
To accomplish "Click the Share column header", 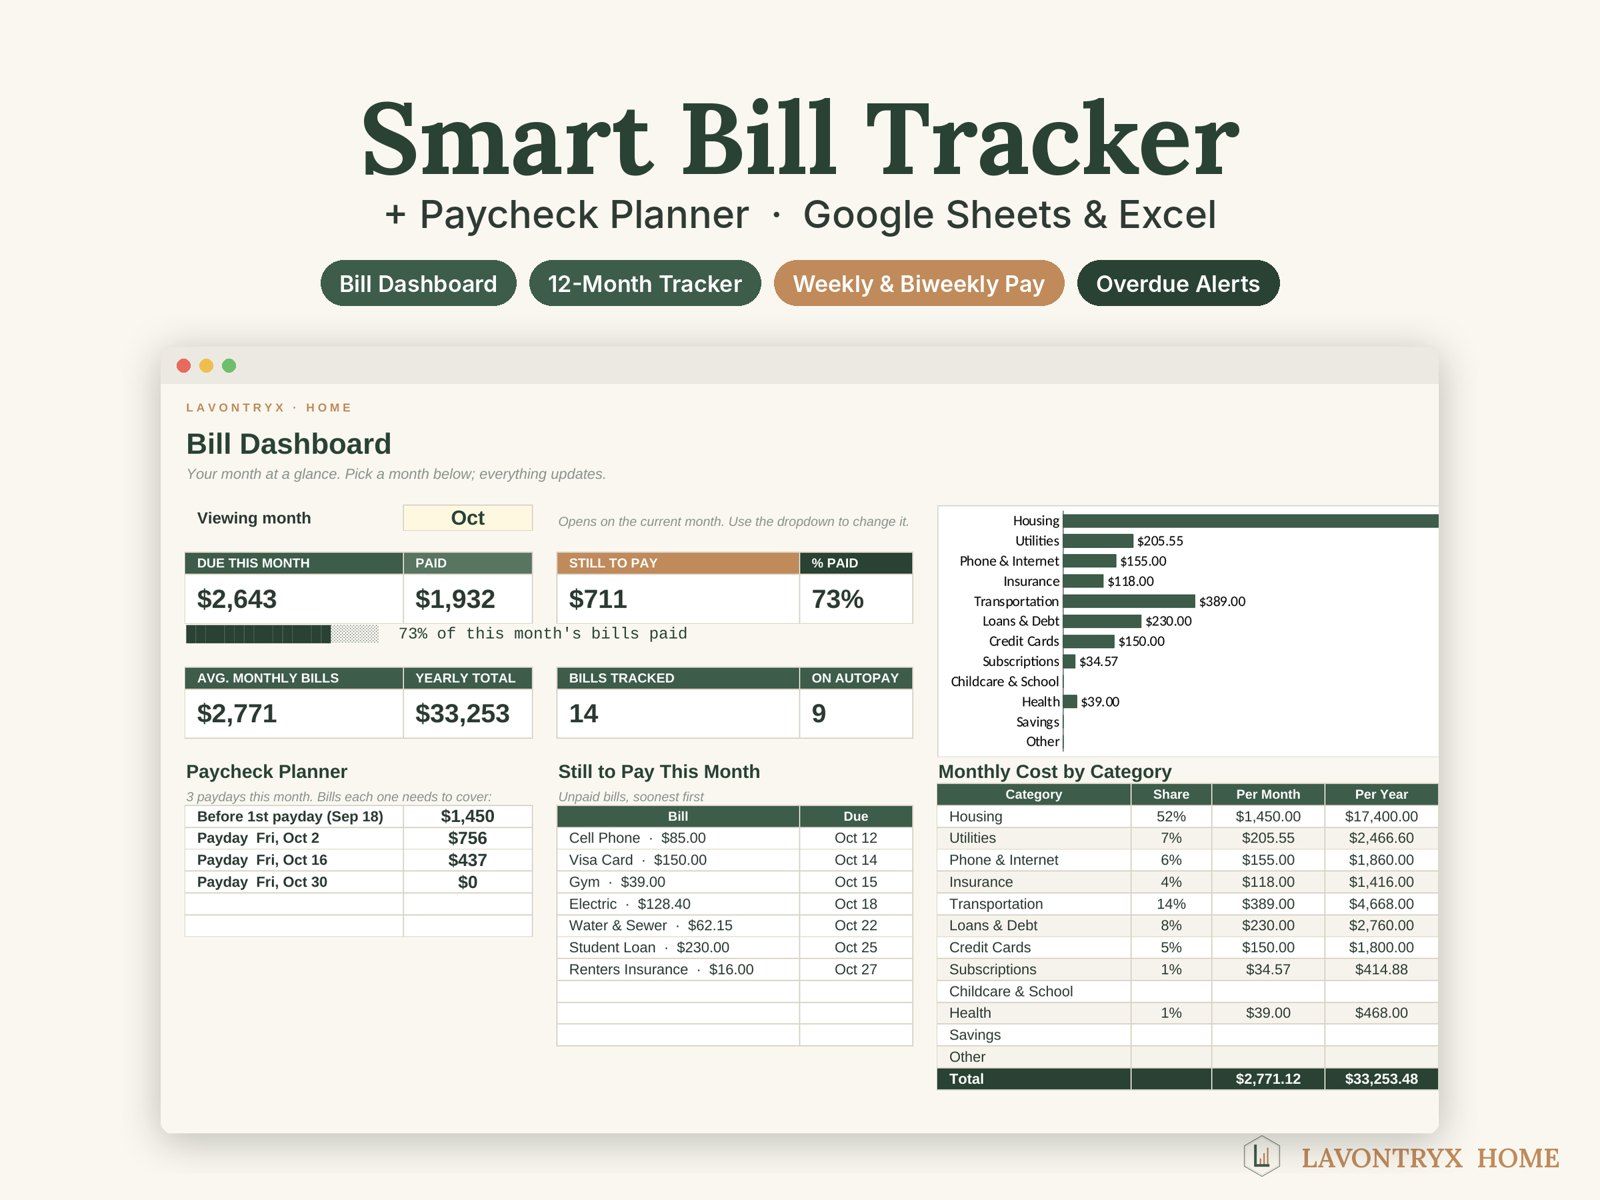I will [x=1171, y=794].
